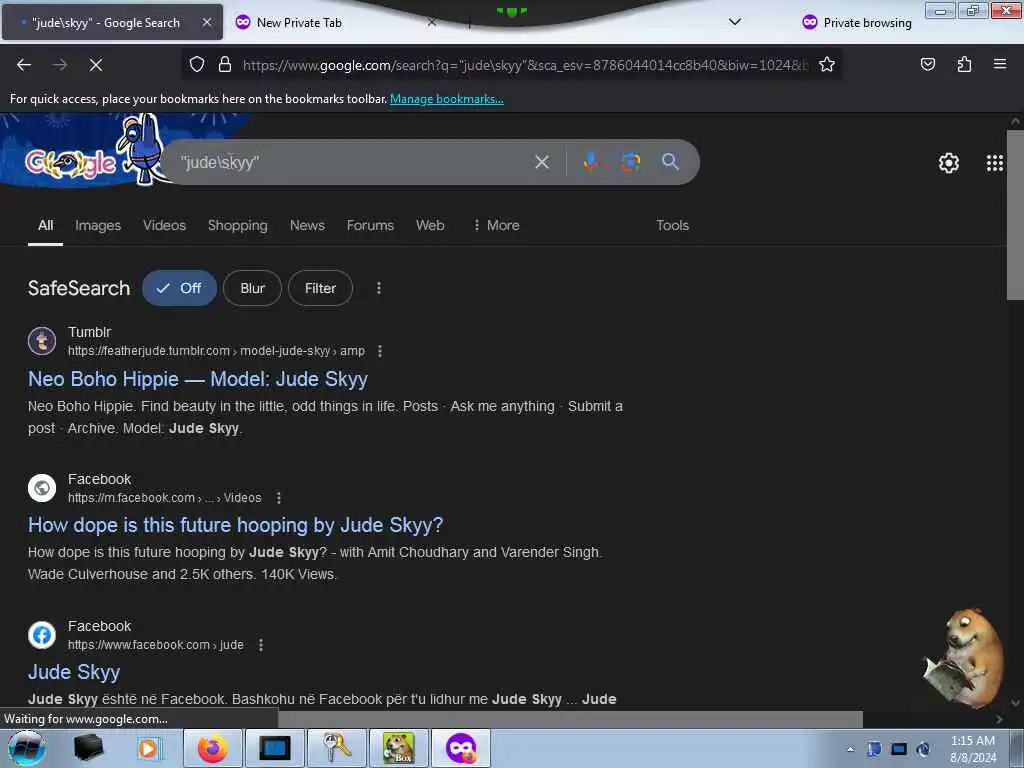Click Manage bookmarks link
Image resolution: width=1024 pixels, height=768 pixels.
[447, 99]
